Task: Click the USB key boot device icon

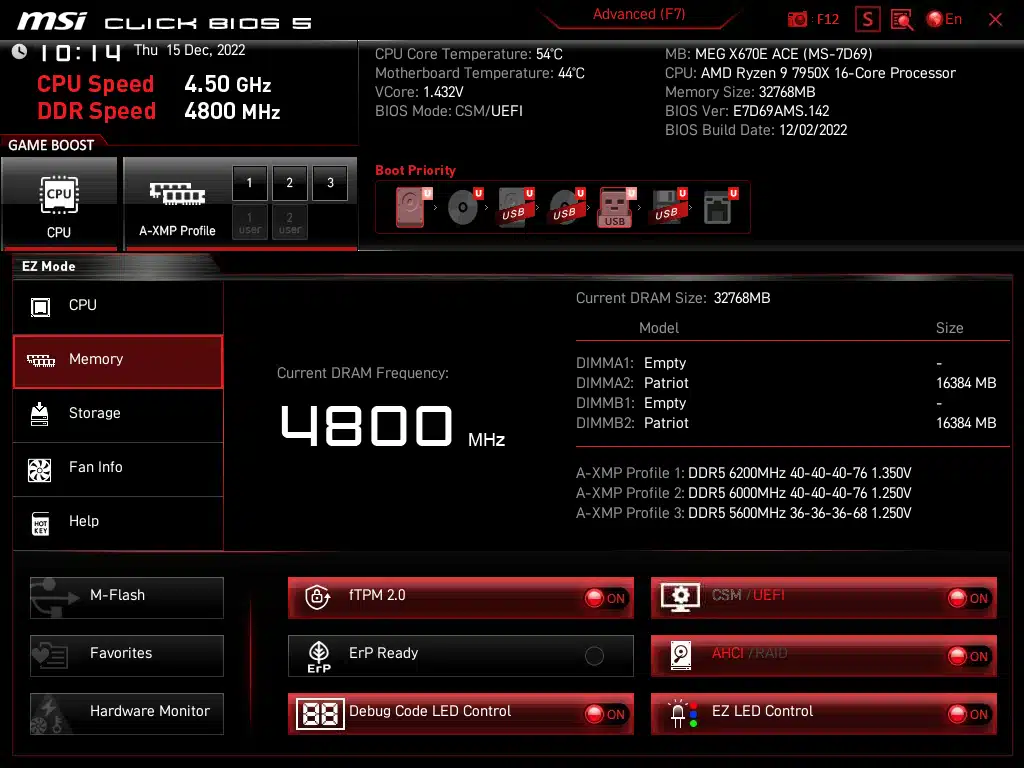Action: pos(616,207)
